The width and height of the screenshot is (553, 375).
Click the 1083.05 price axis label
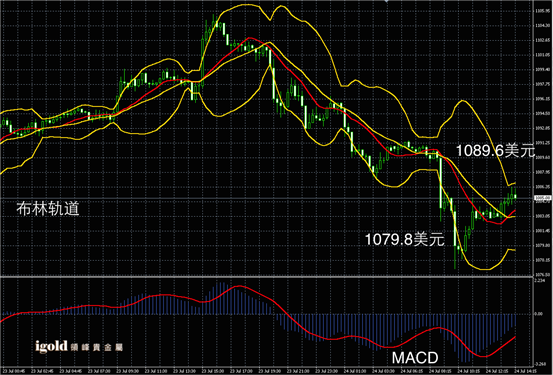coord(542,216)
